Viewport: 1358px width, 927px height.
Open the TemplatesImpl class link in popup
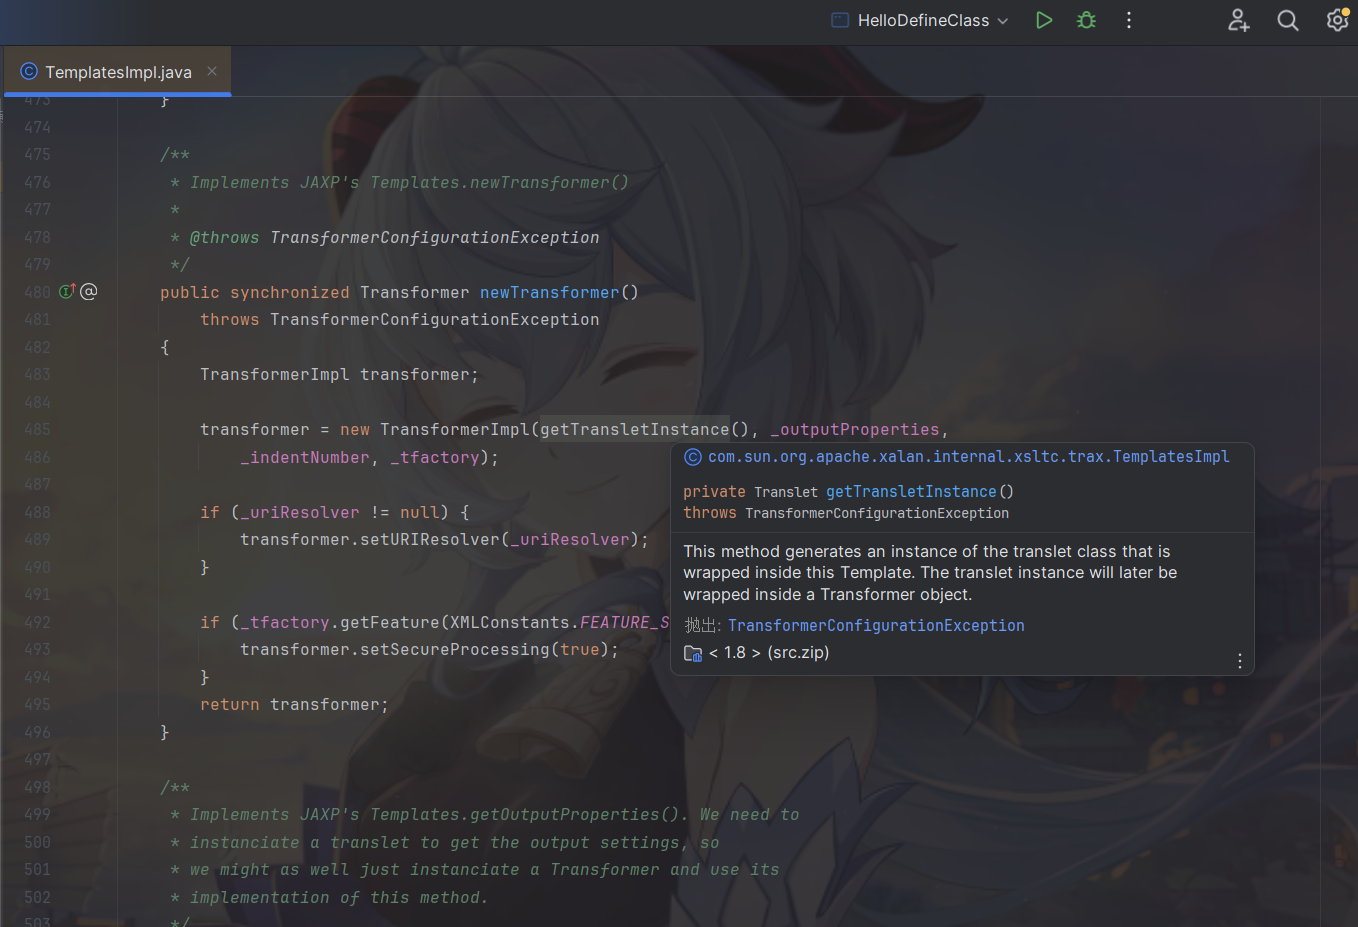pos(968,457)
